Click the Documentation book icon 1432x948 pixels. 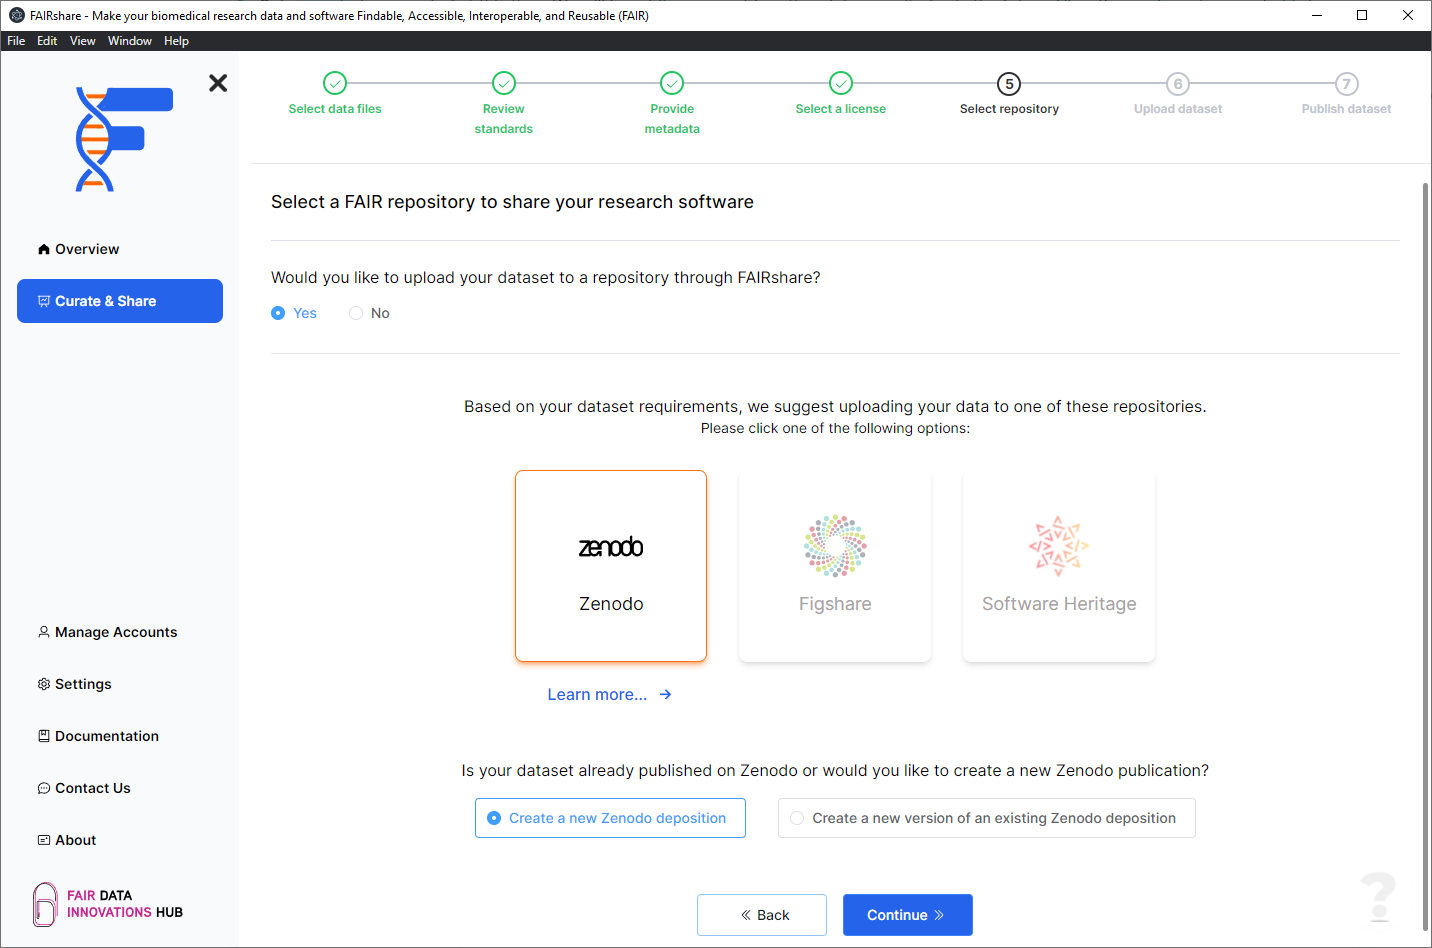44,736
